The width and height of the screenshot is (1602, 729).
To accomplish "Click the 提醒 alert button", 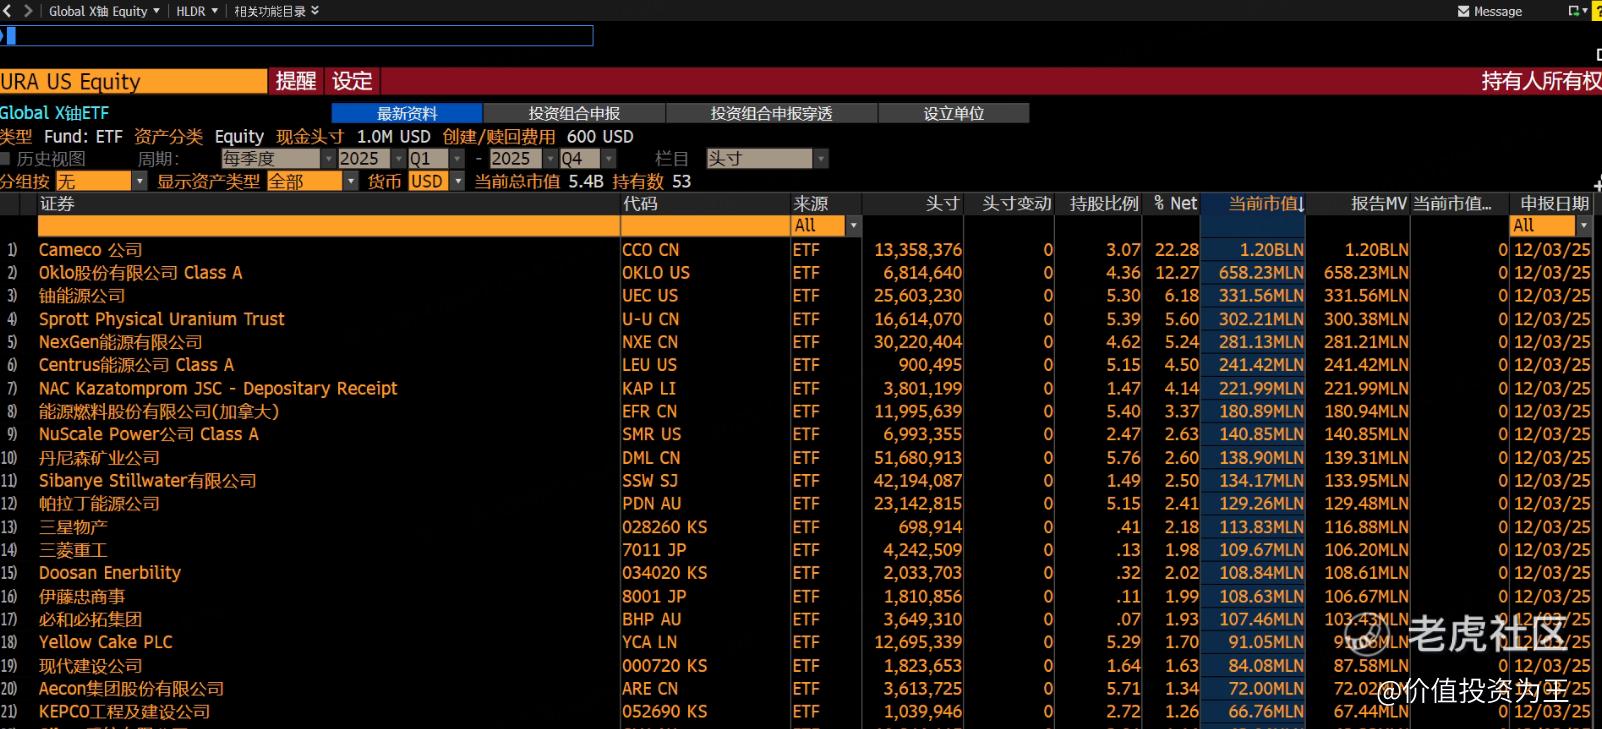I will [x=296, y=81].
